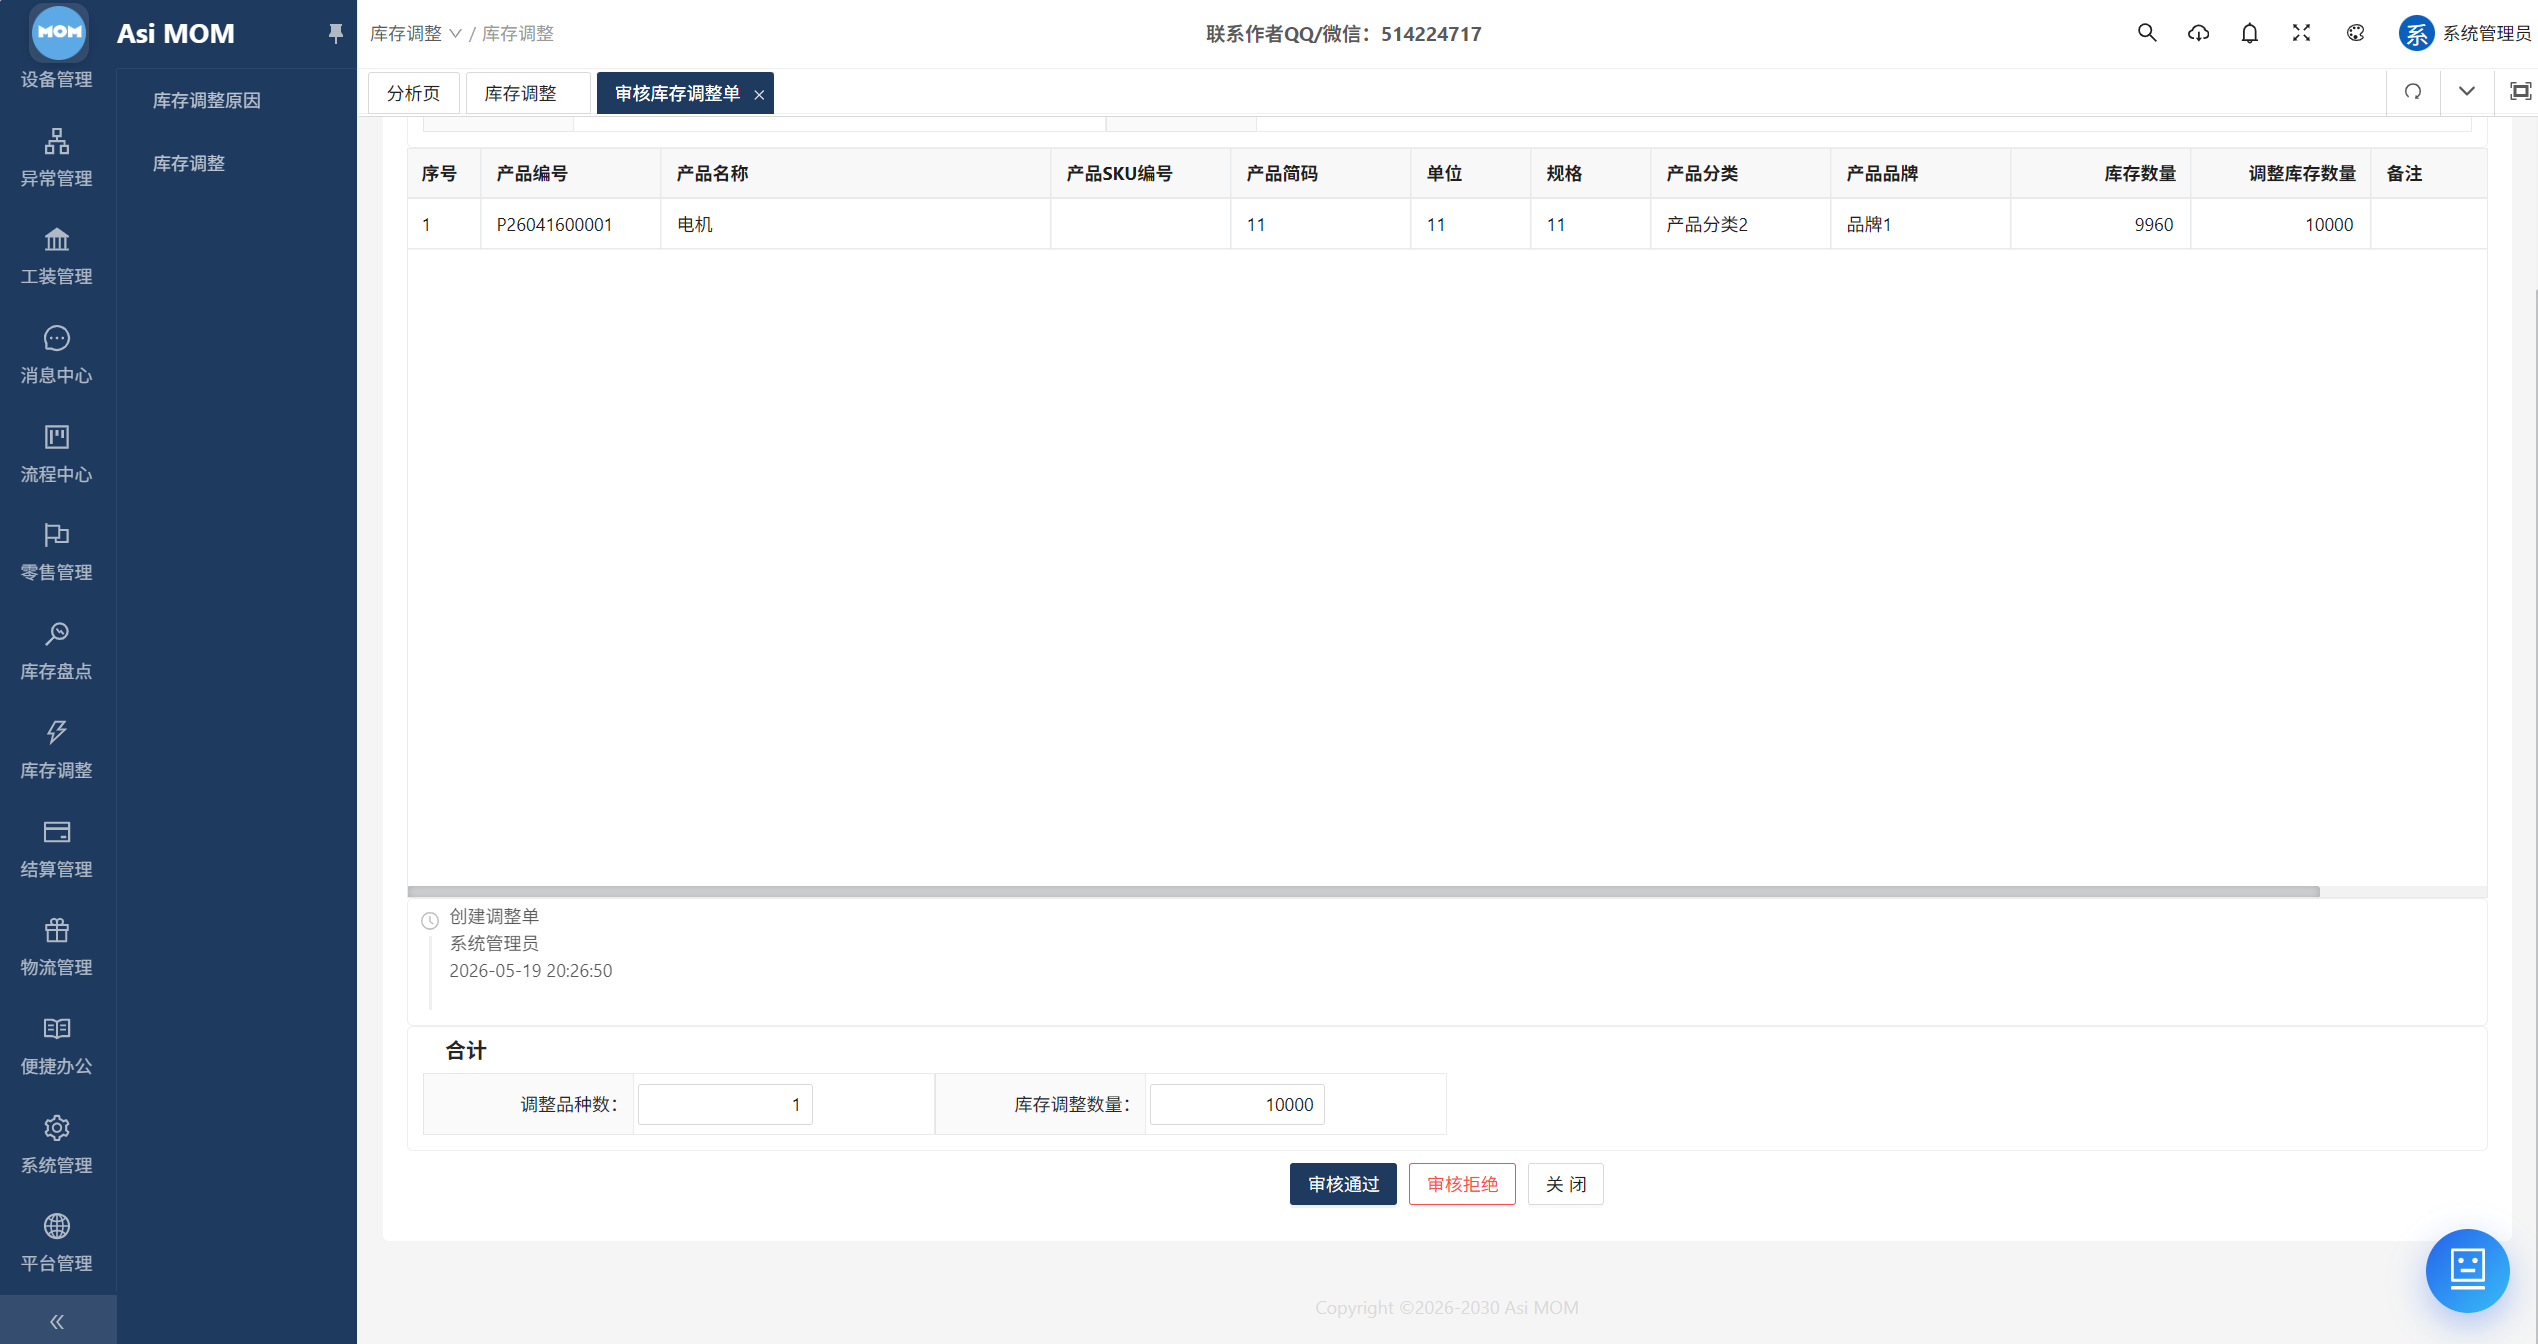Open 库存调整原因 submenu item
2538x1344 pixels.
(x=206, y=100)
